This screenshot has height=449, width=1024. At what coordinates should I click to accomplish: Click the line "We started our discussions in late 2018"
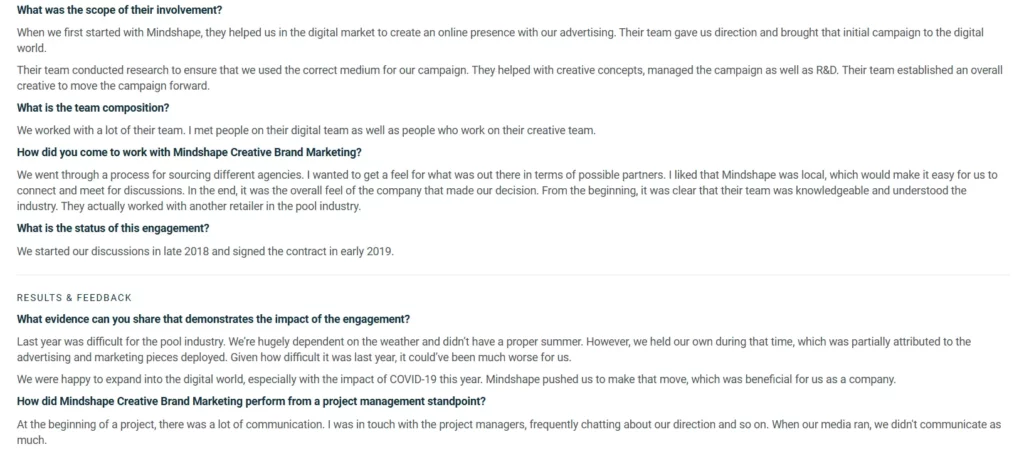205,251
